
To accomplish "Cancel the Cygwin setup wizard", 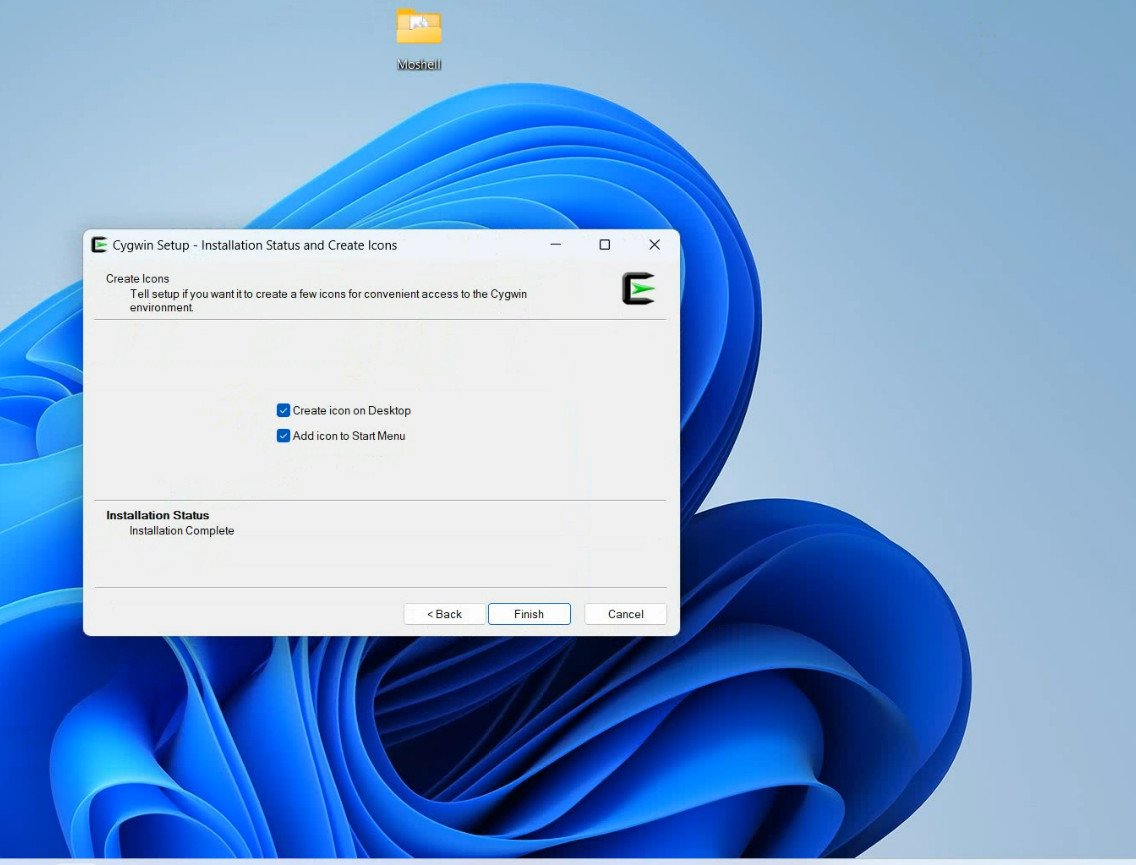I will tap(625, 614).
